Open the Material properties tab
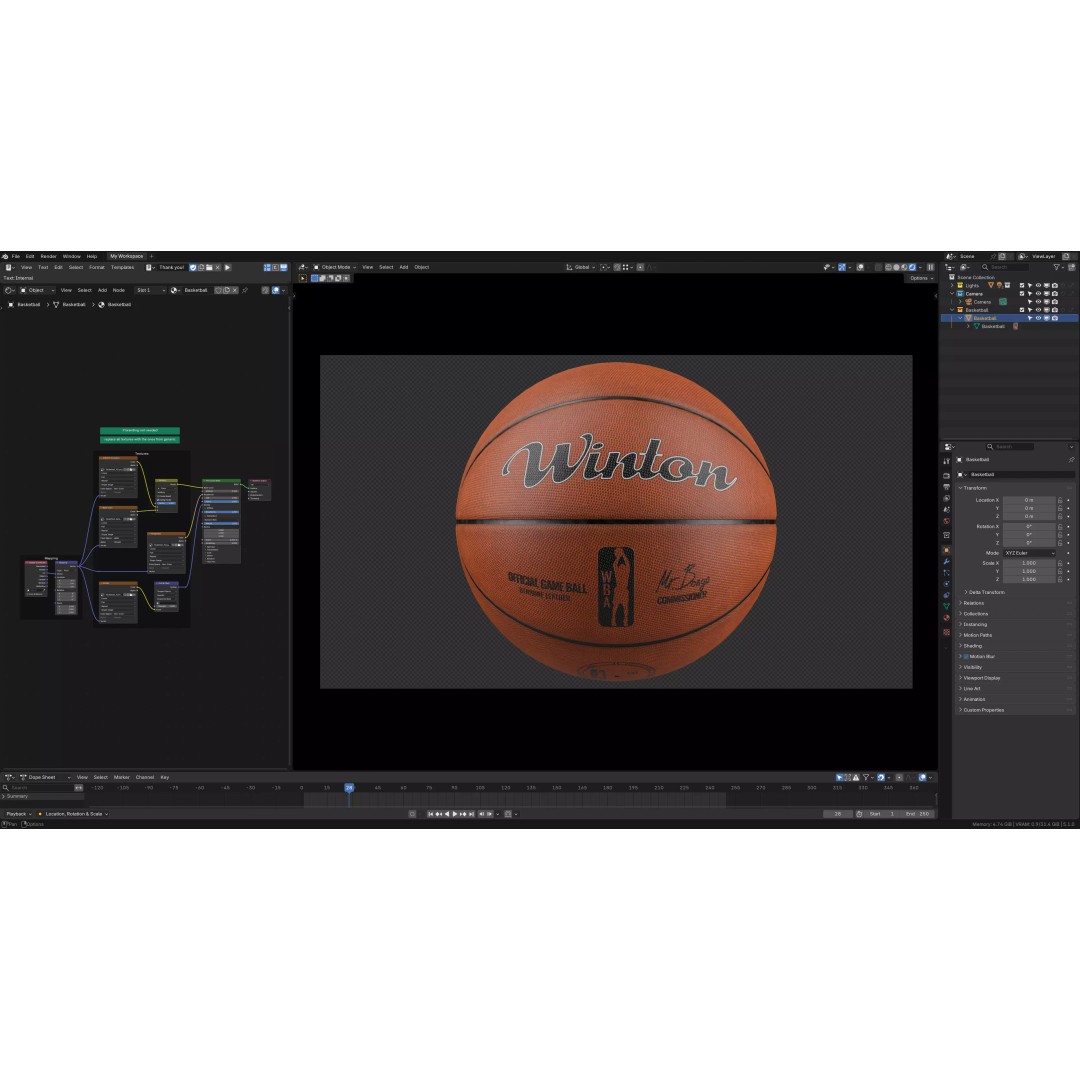This screenshot has height=1080, width=1080. click(946, 618)
